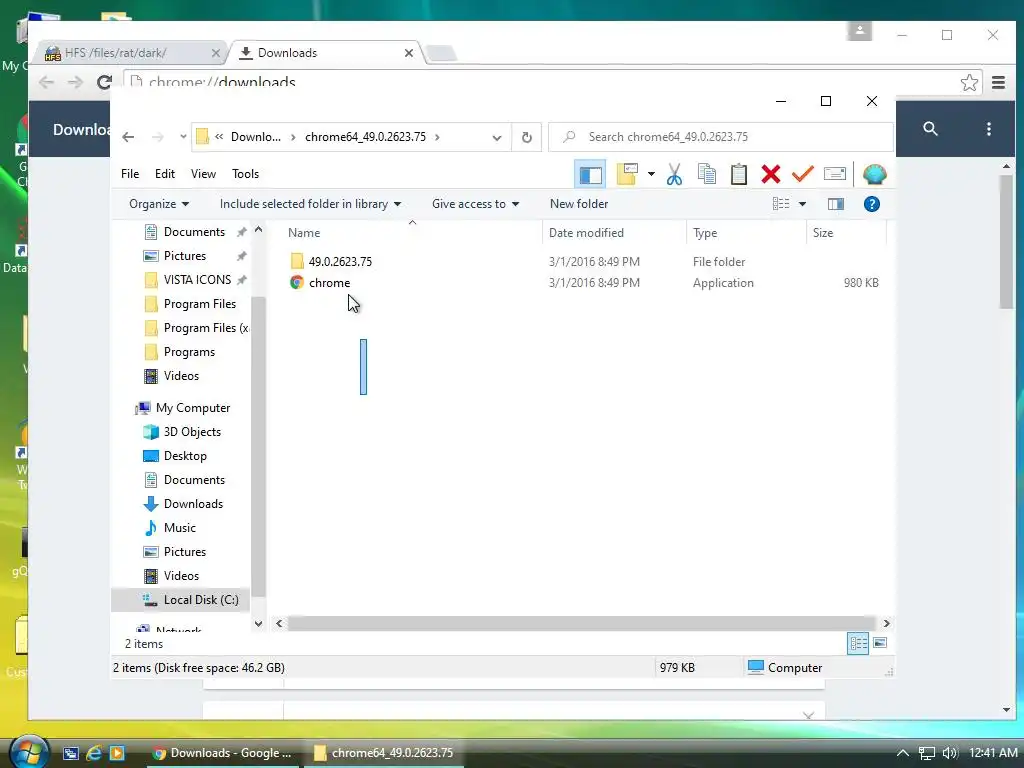Image resolution: width=1024 pixels, height=768 pixels.
Task: Select the chrome application file
Action: click(x=329, y=283)
